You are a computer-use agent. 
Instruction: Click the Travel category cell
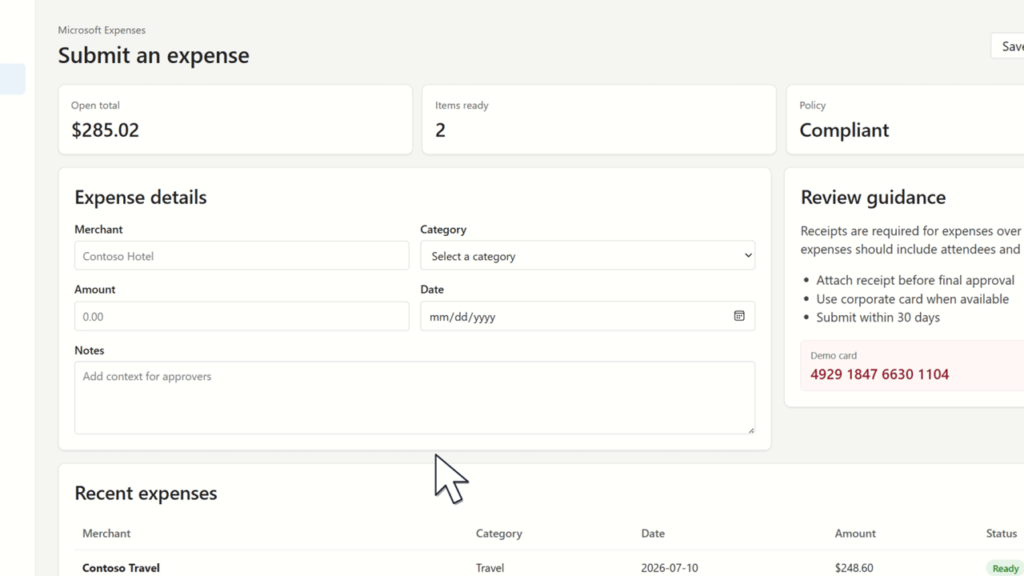[490, 568]
